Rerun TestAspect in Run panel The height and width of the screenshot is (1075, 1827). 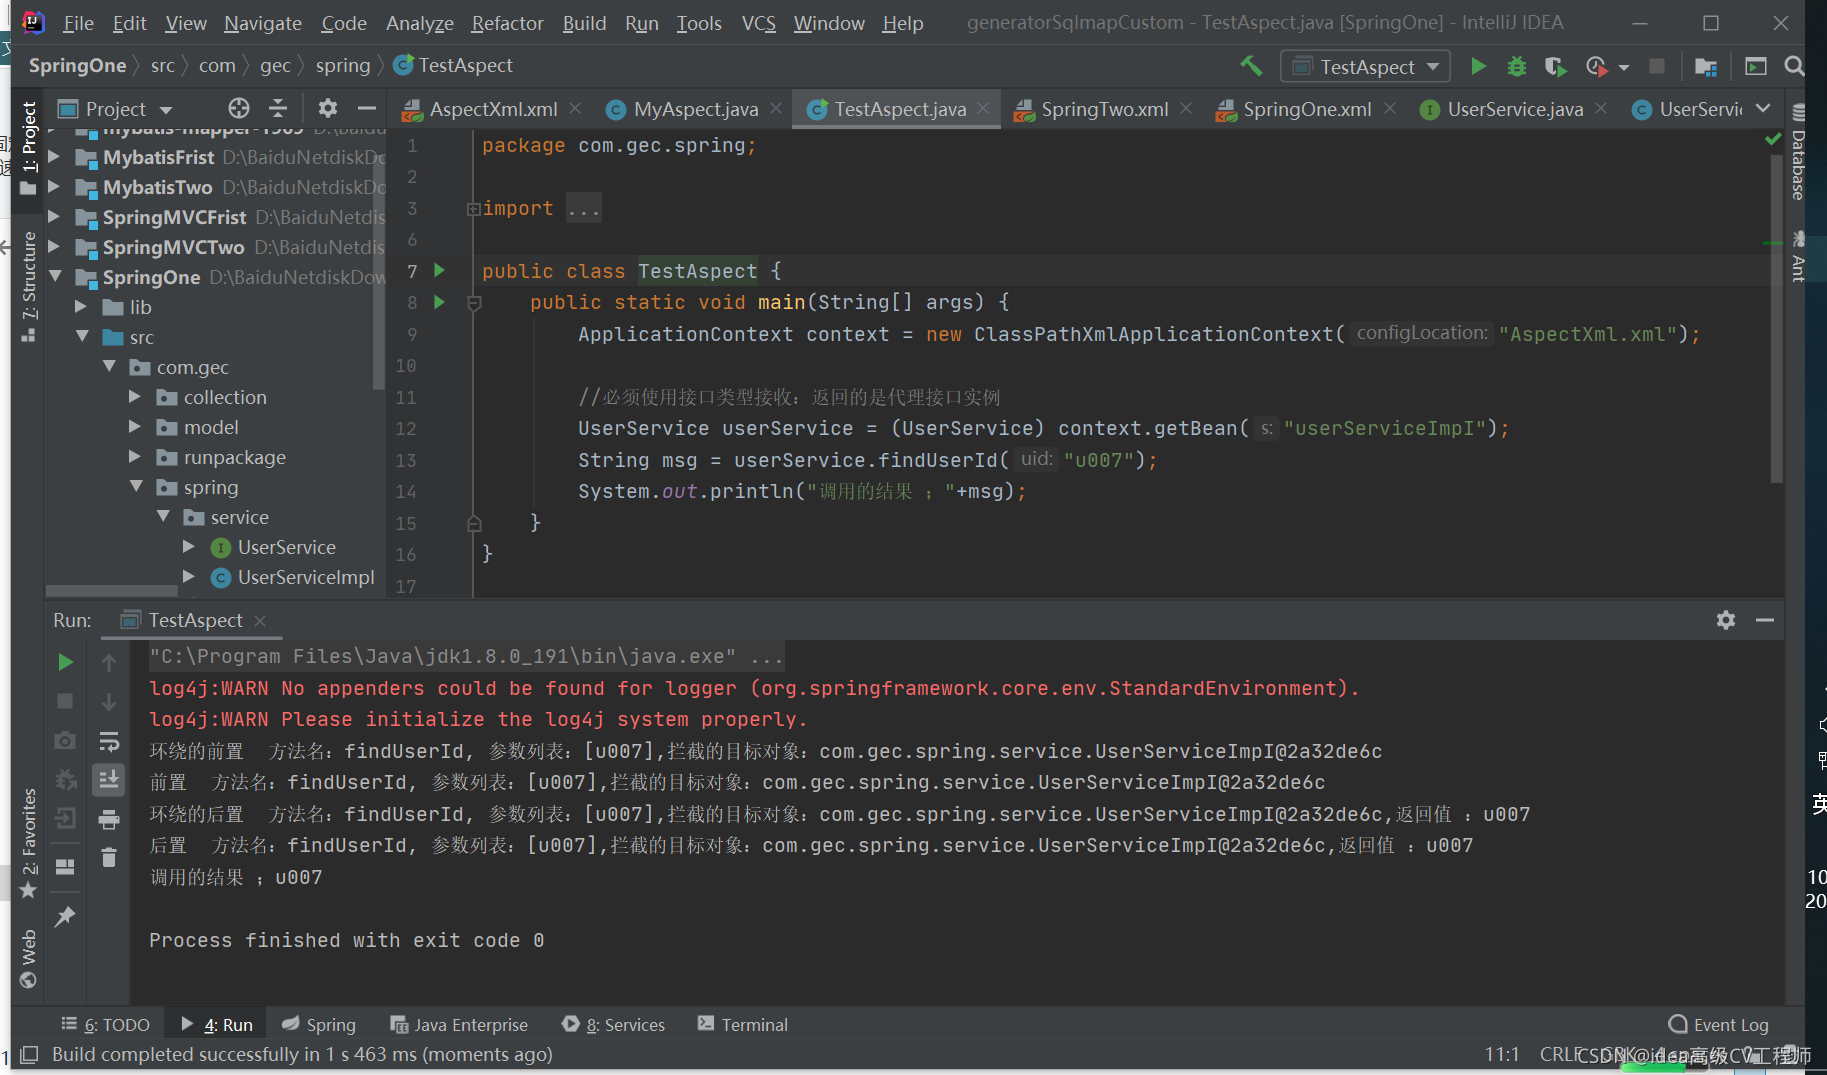pos(65,662)
